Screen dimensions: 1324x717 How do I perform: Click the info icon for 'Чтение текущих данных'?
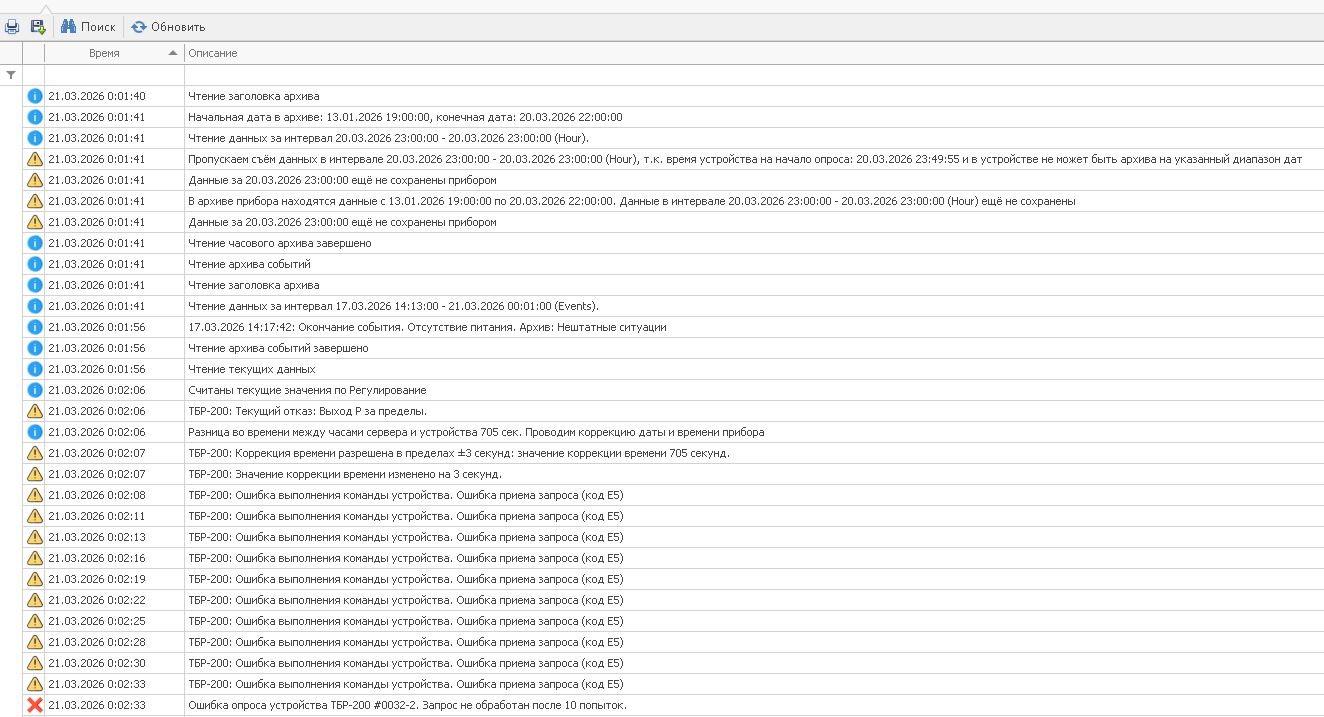click(x=35, y=369)
